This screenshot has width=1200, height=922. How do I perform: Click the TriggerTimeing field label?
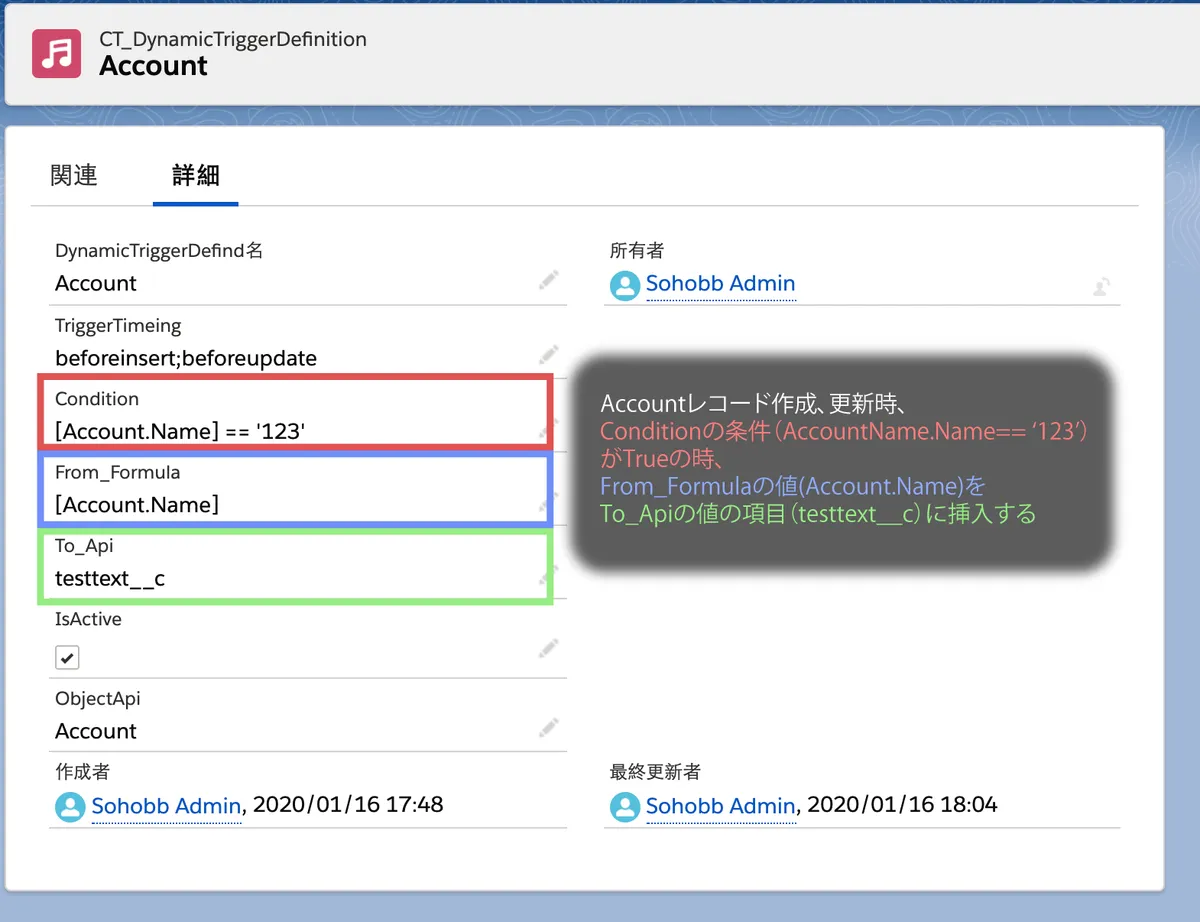tap(118, 326)
